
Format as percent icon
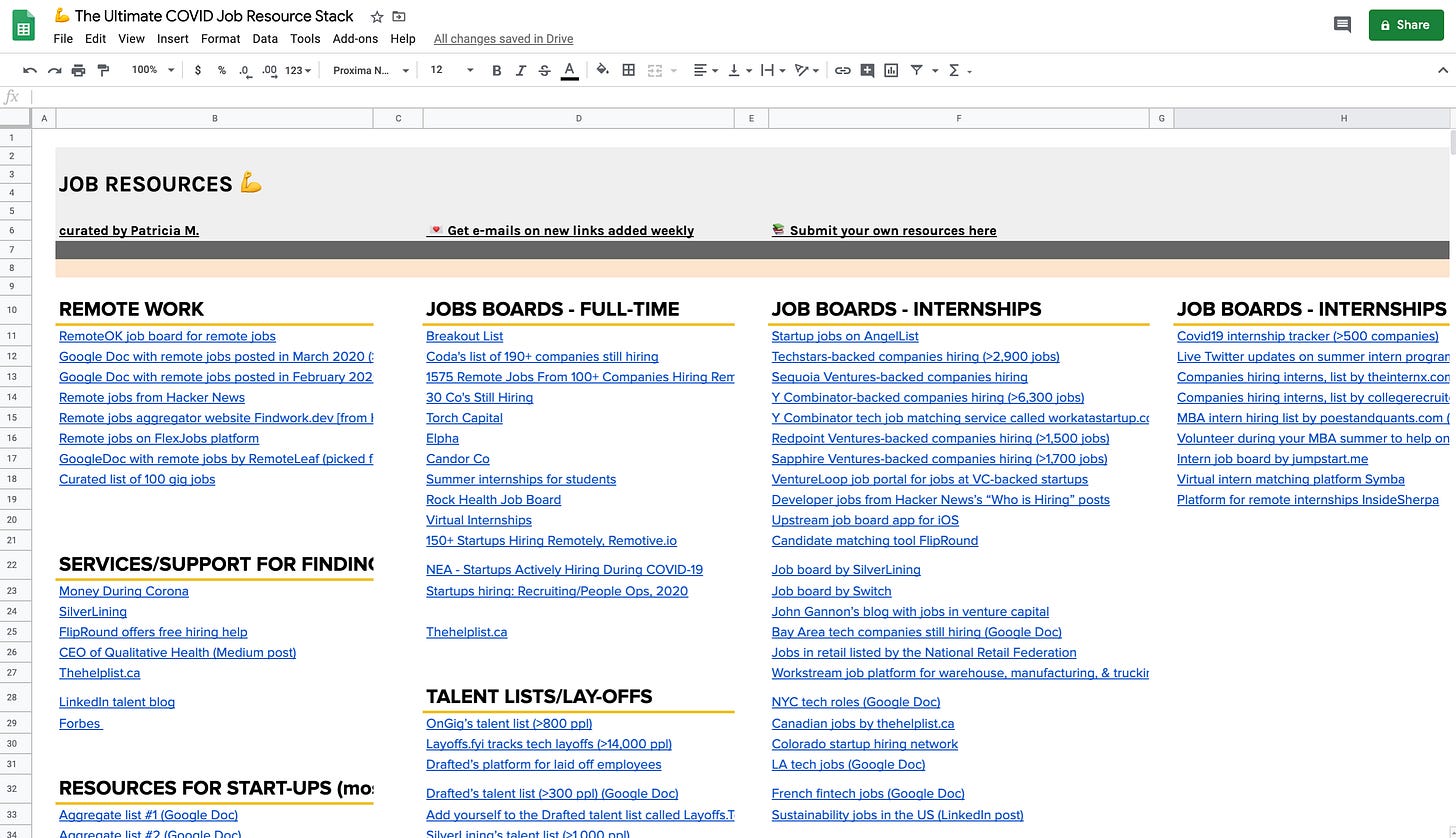(x=222, y=70)
